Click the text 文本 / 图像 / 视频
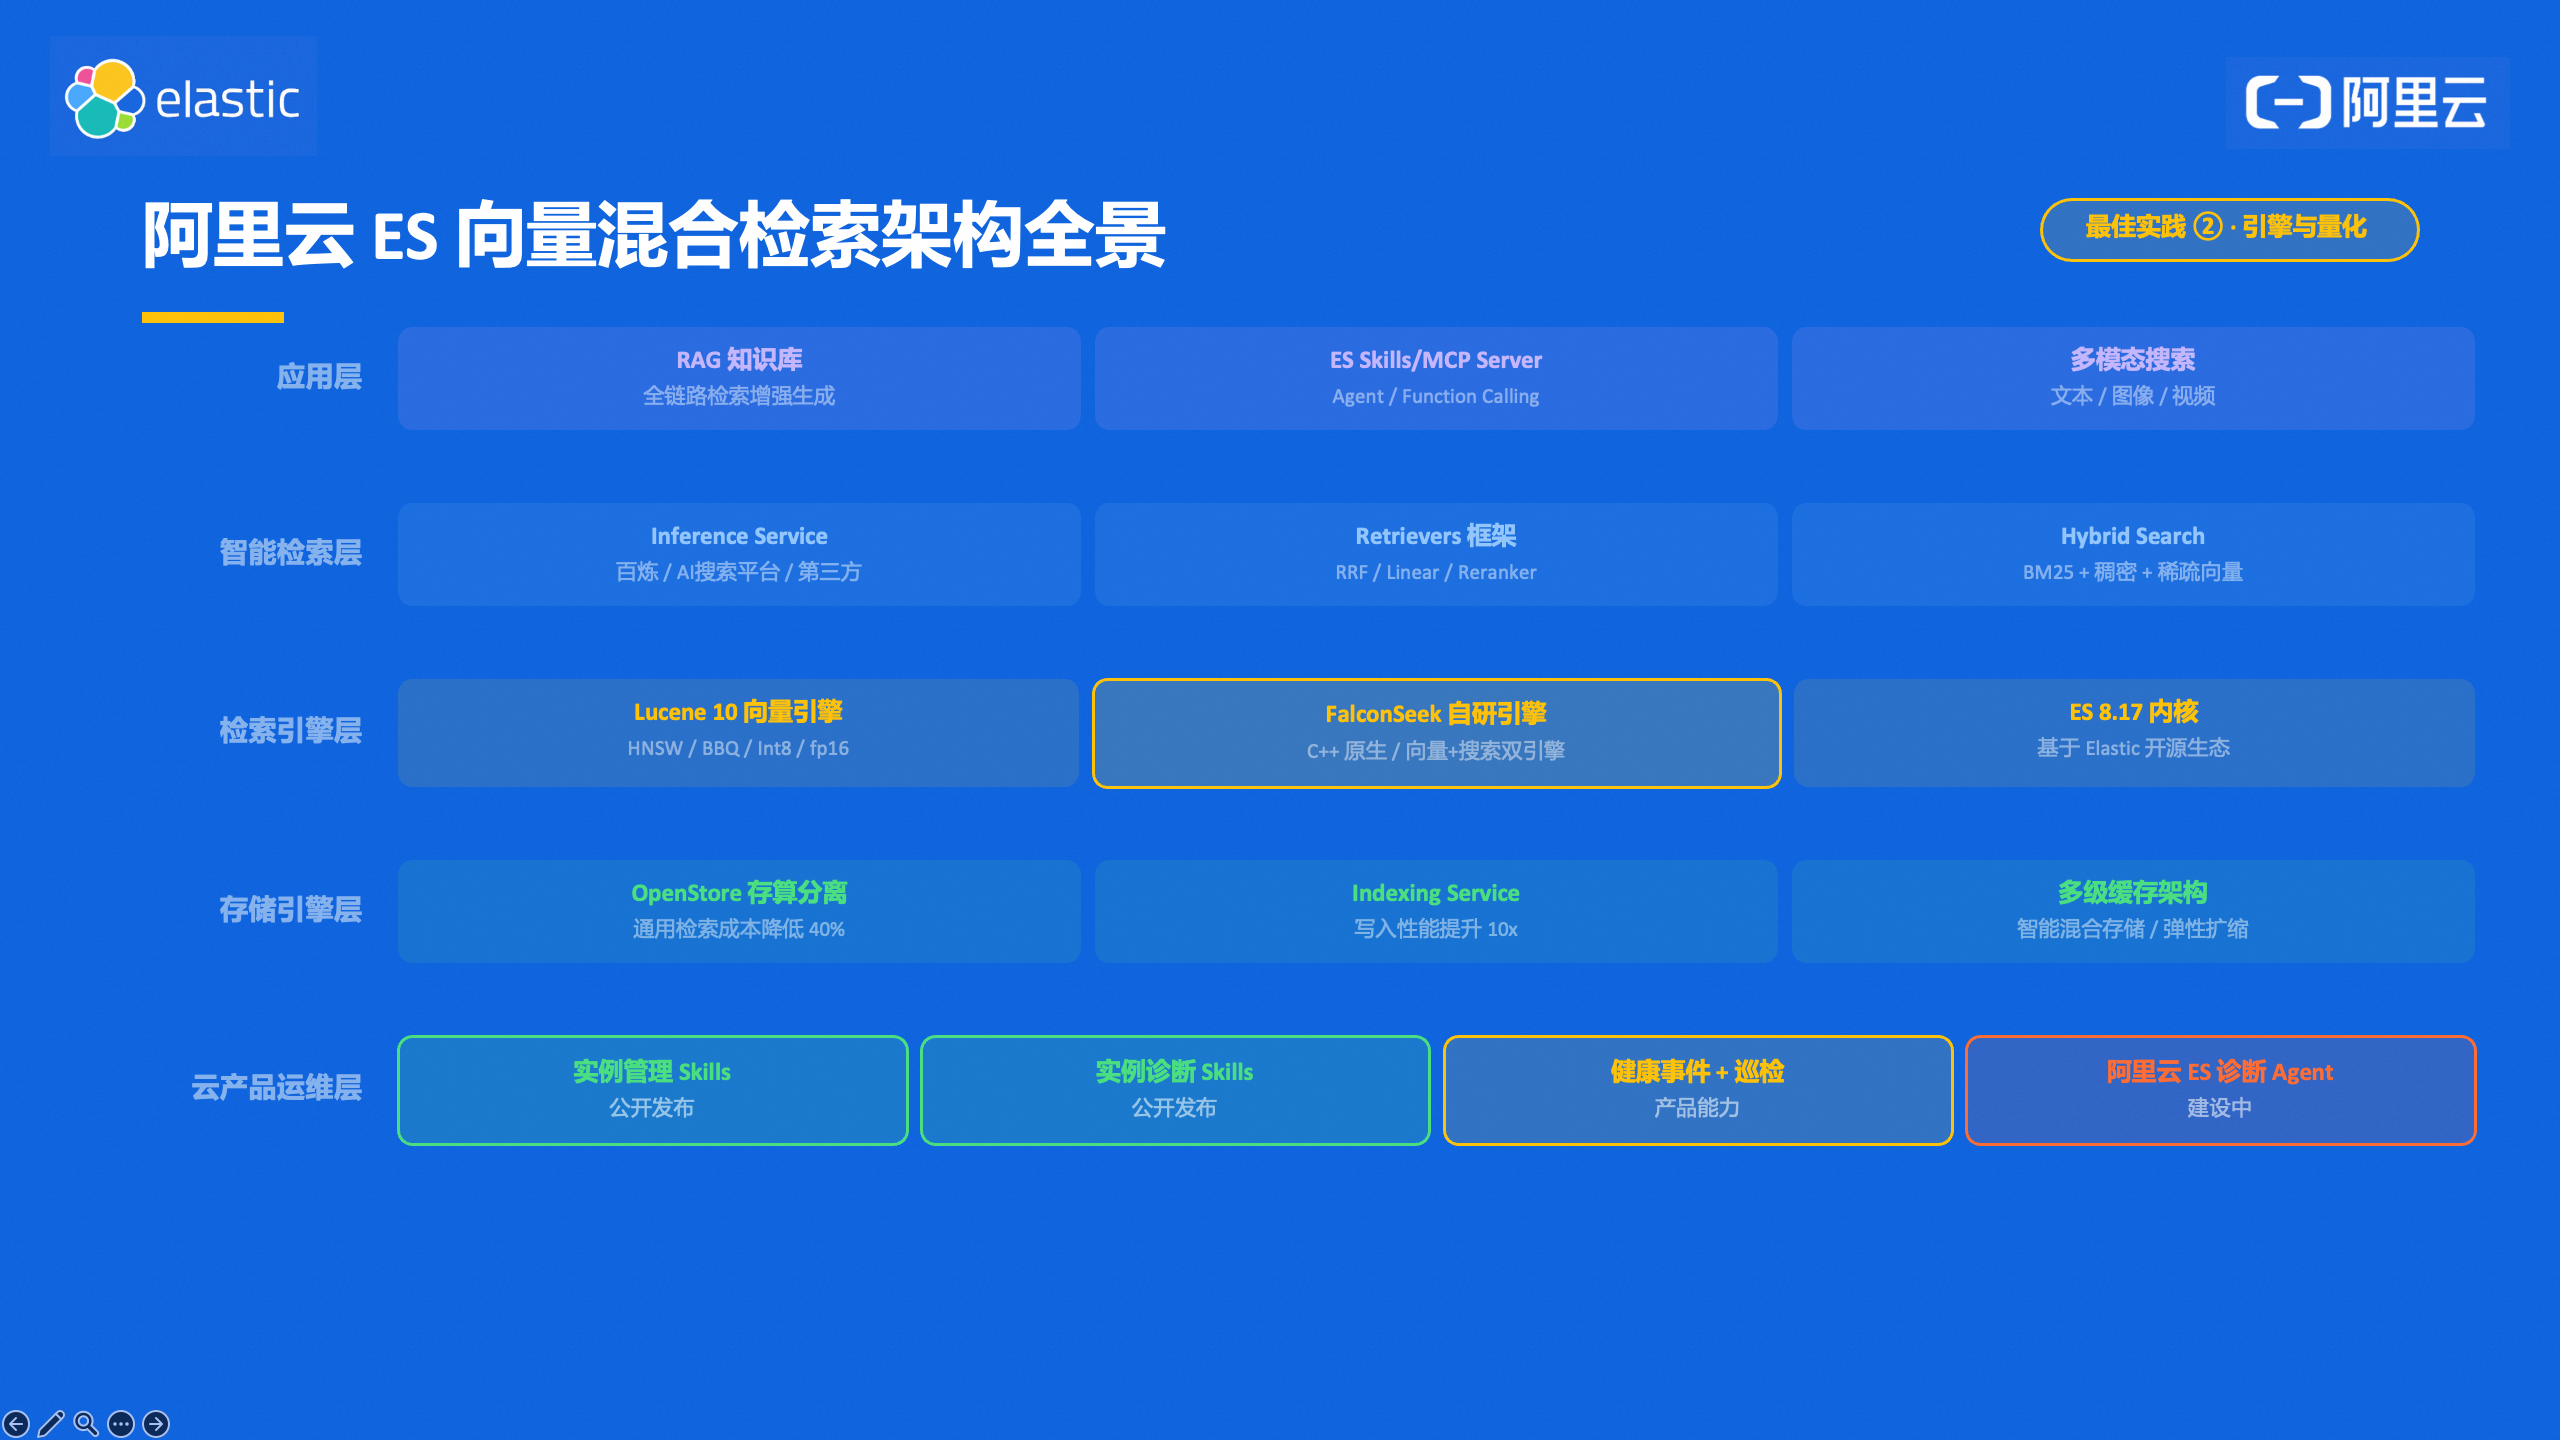This screenshot has height=1440, width=2560. tap(2133, 396)
